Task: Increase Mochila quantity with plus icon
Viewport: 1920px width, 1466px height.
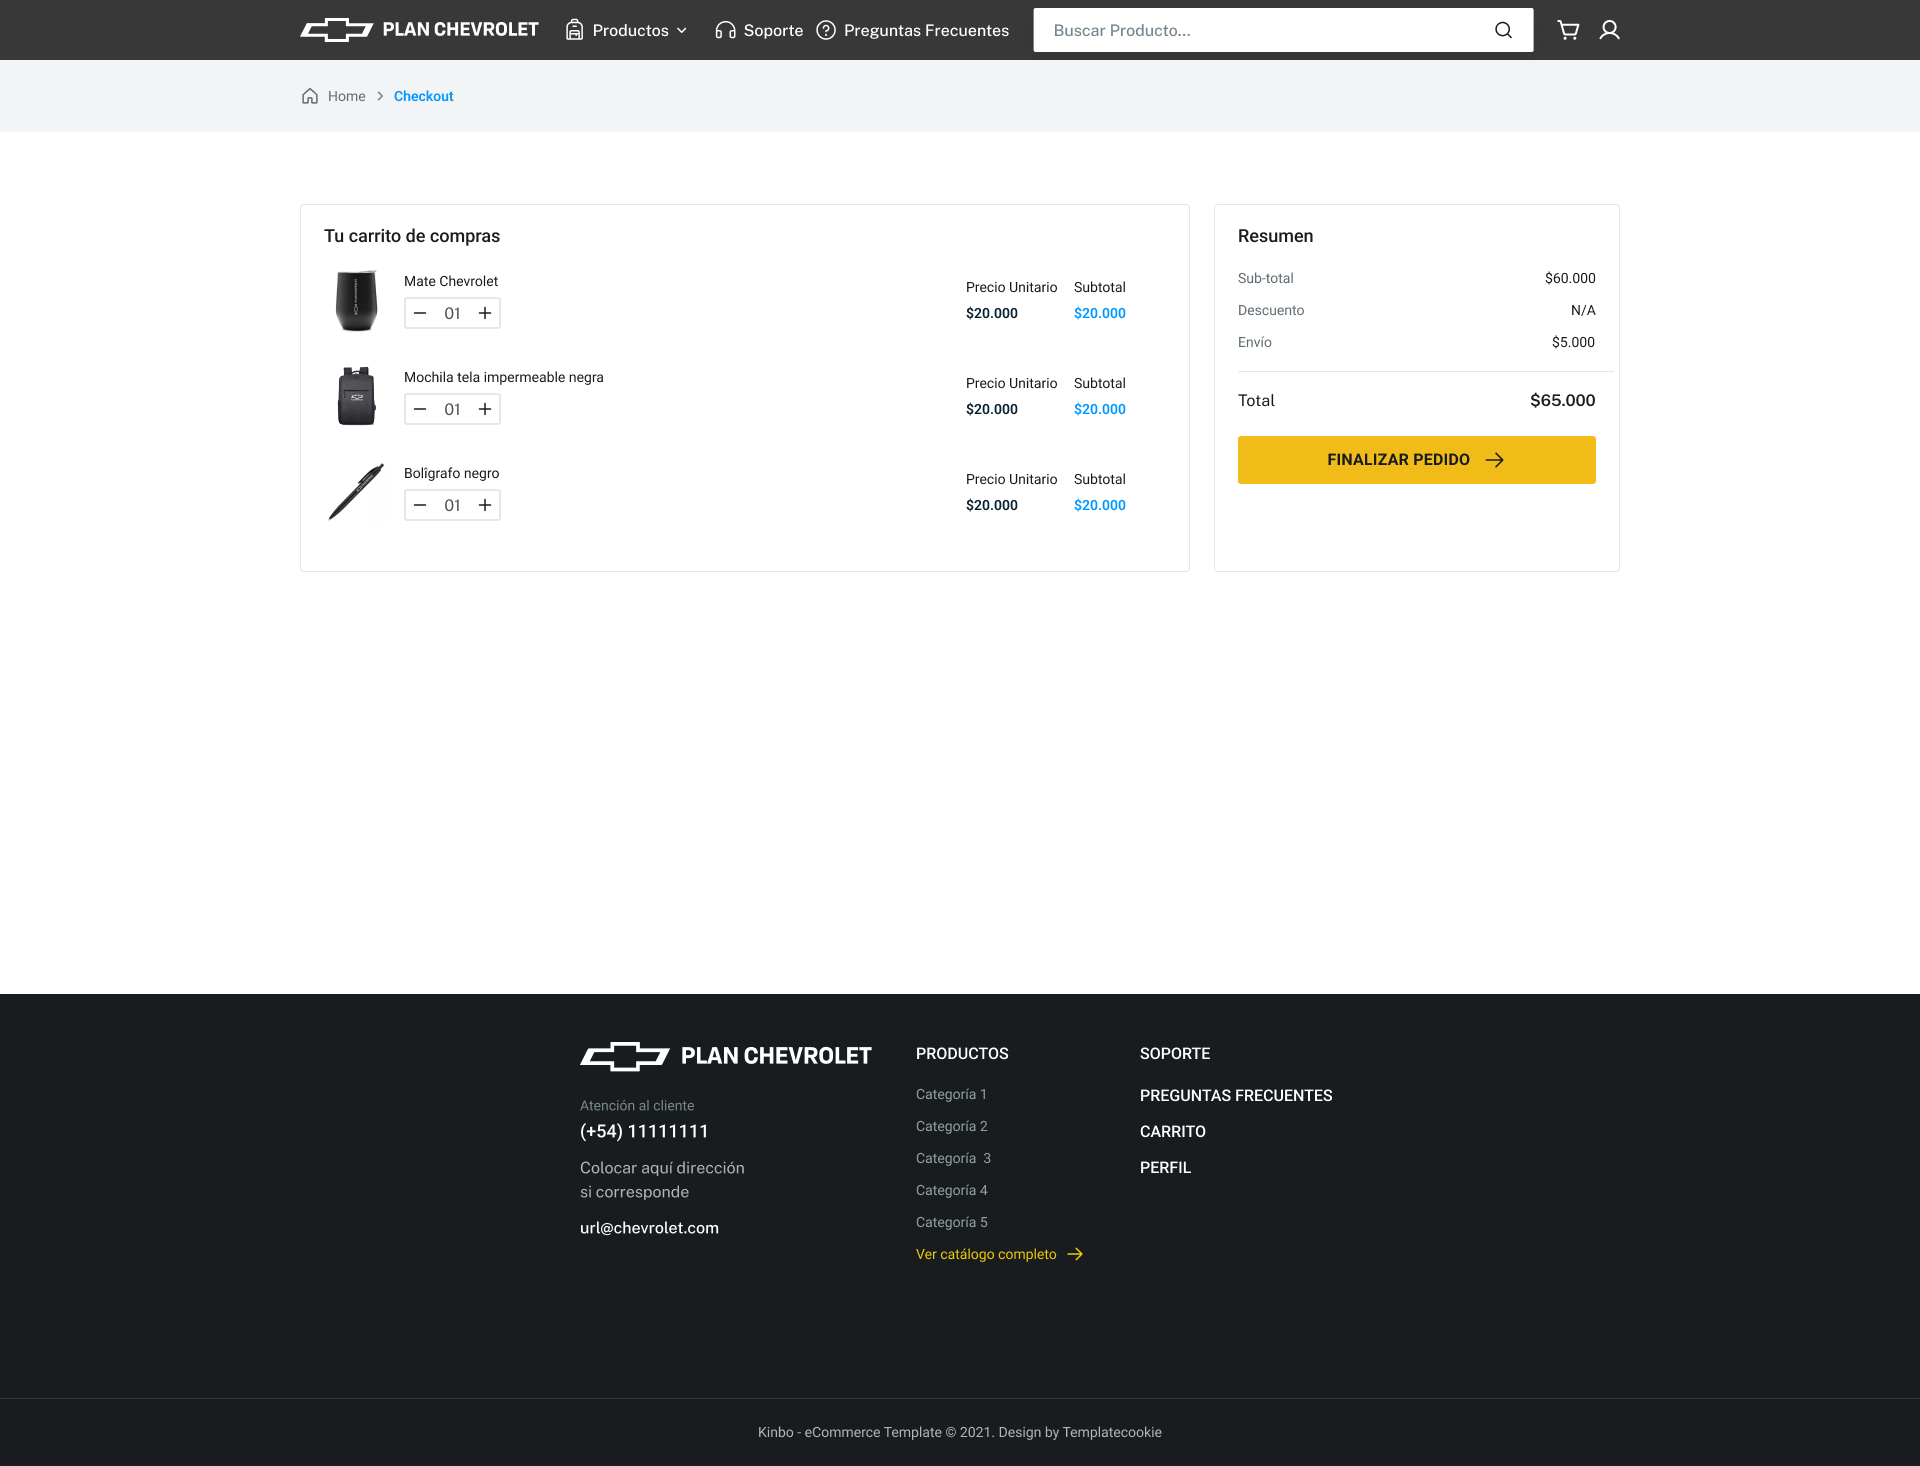Action: pos(485,409)
